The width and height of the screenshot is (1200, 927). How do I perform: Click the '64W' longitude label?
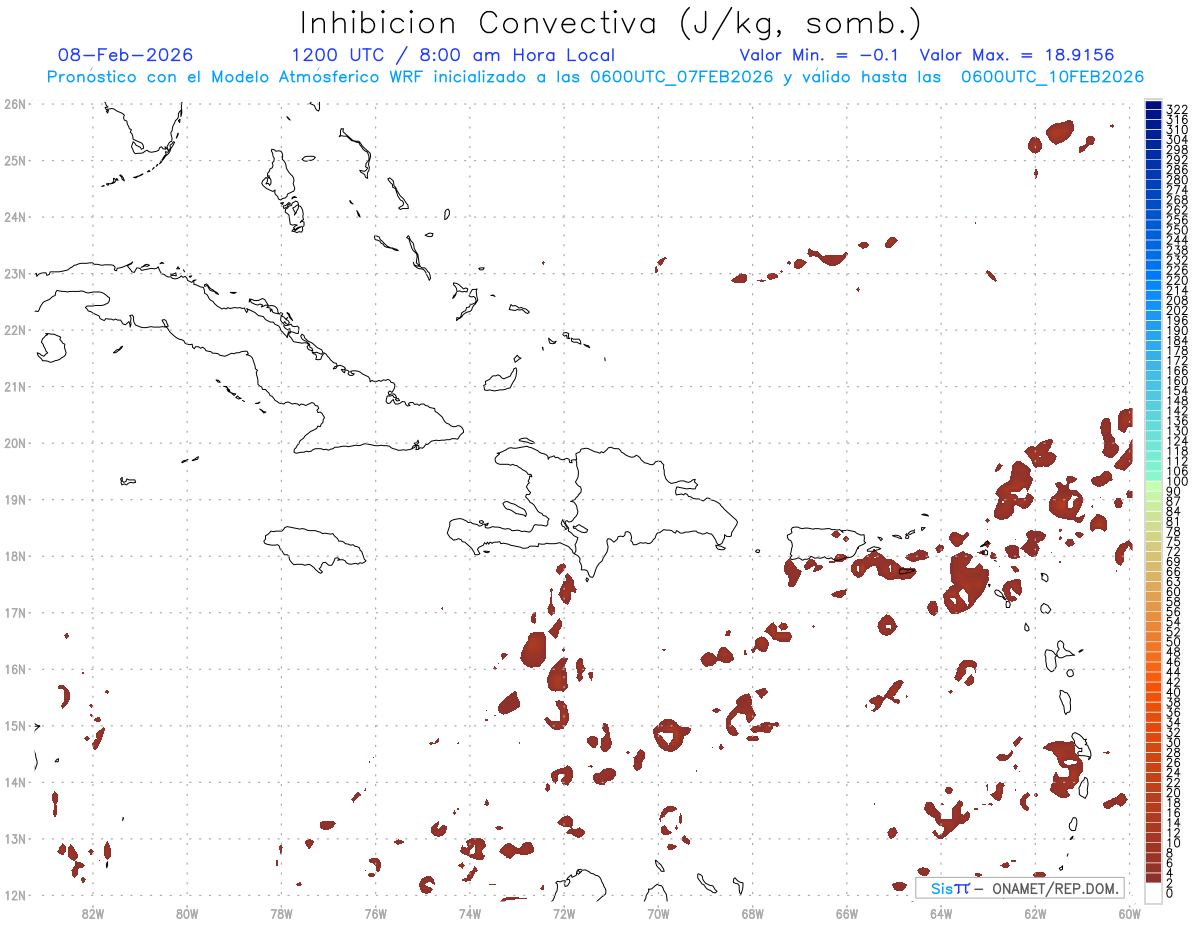pos(941,913)
